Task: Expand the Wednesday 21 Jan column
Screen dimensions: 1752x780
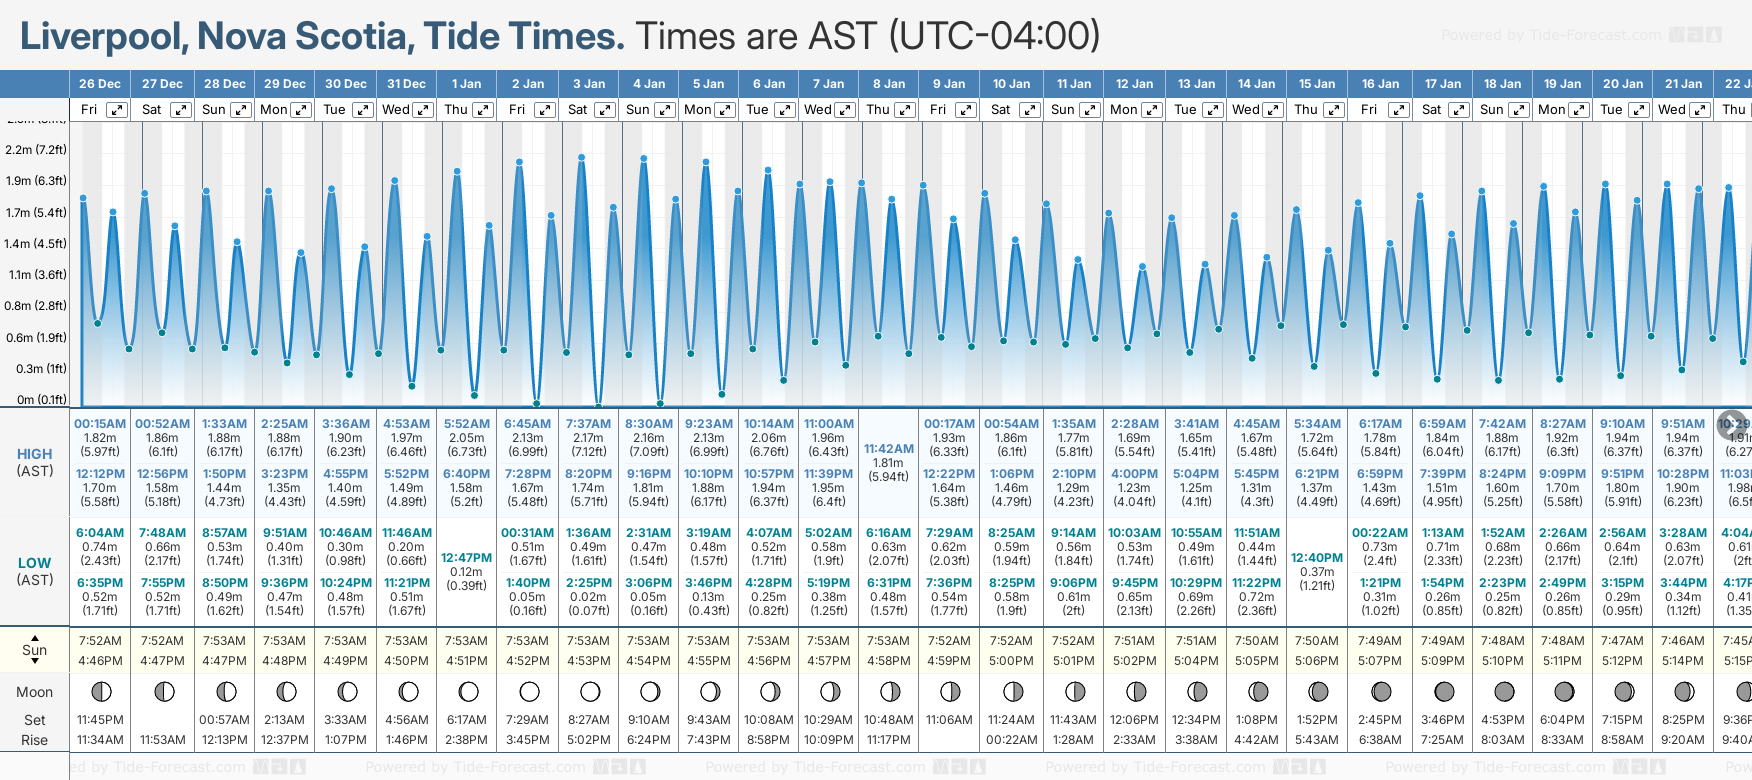Action: click(1700, 110)
